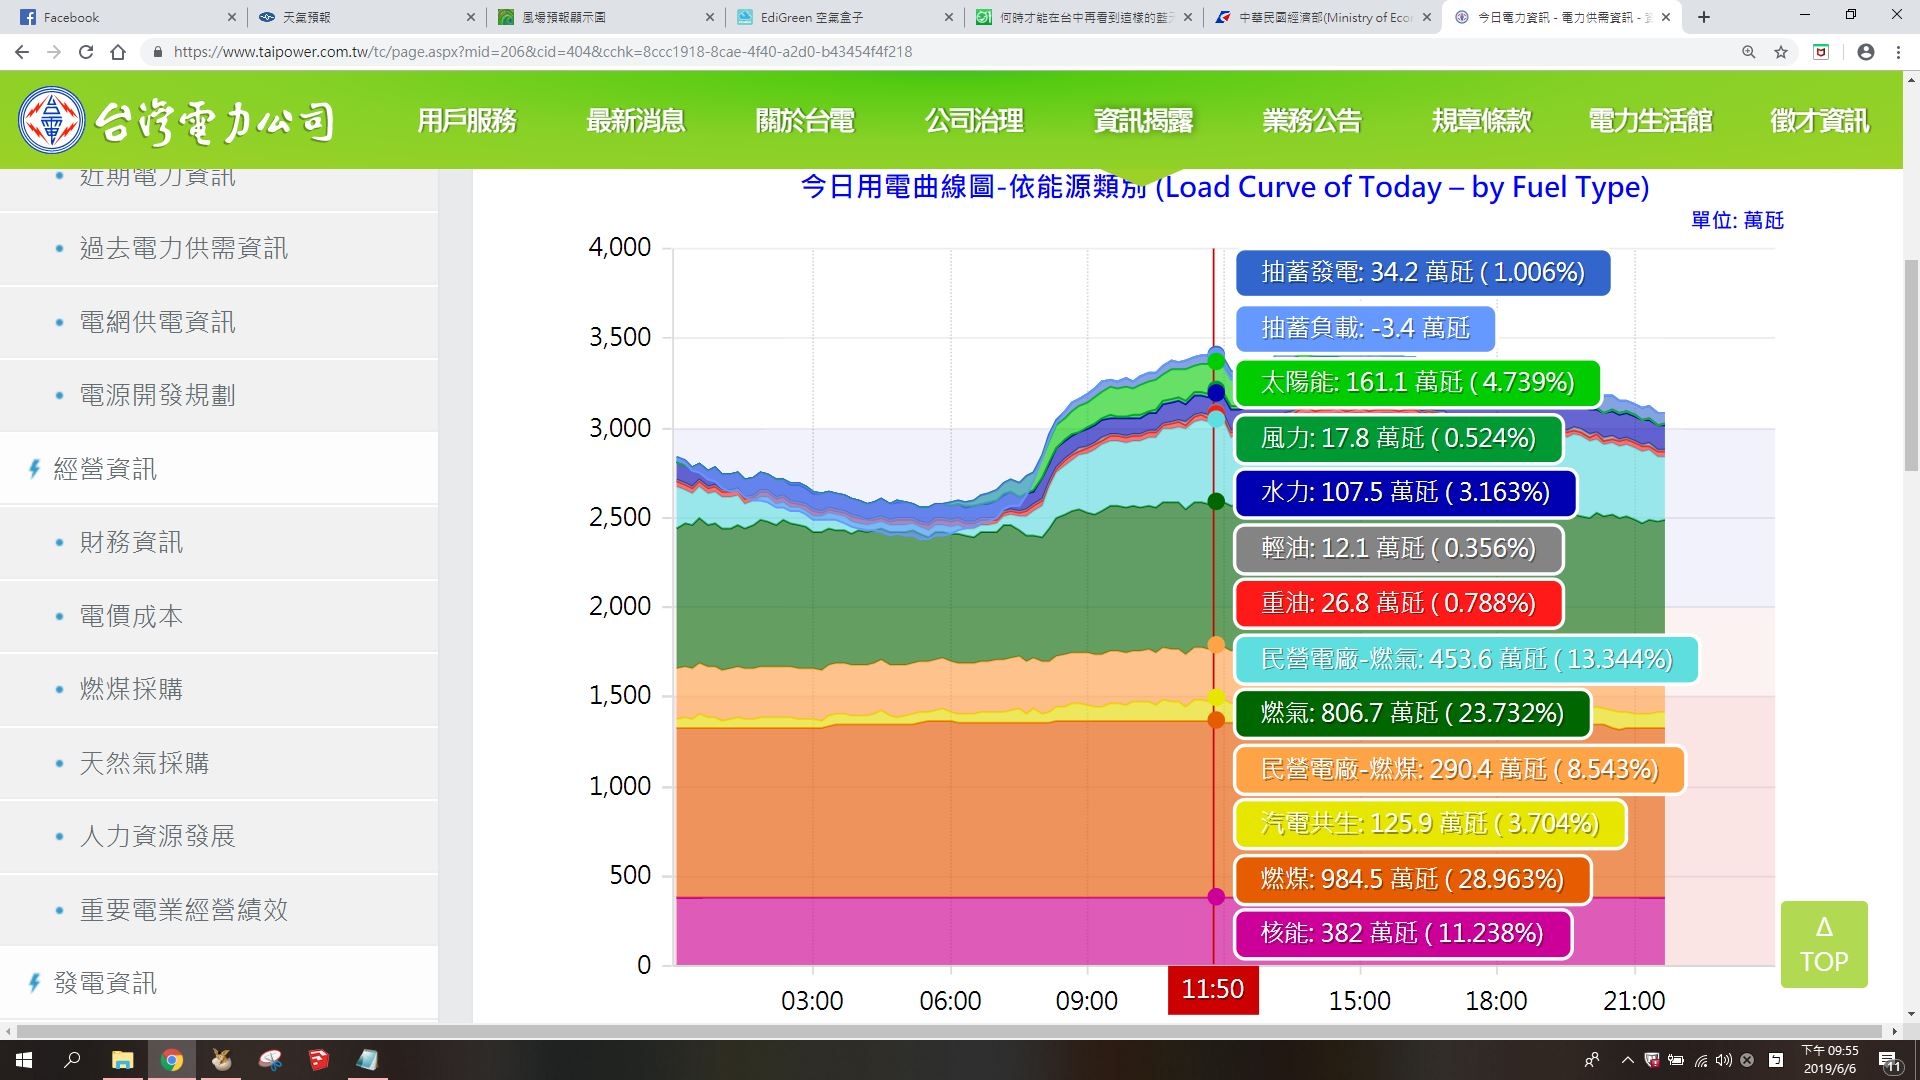The image size is (1920, 1080).
Task: Click the nuclear 核能 data point on chart
Action: (x=1216, y=897)
